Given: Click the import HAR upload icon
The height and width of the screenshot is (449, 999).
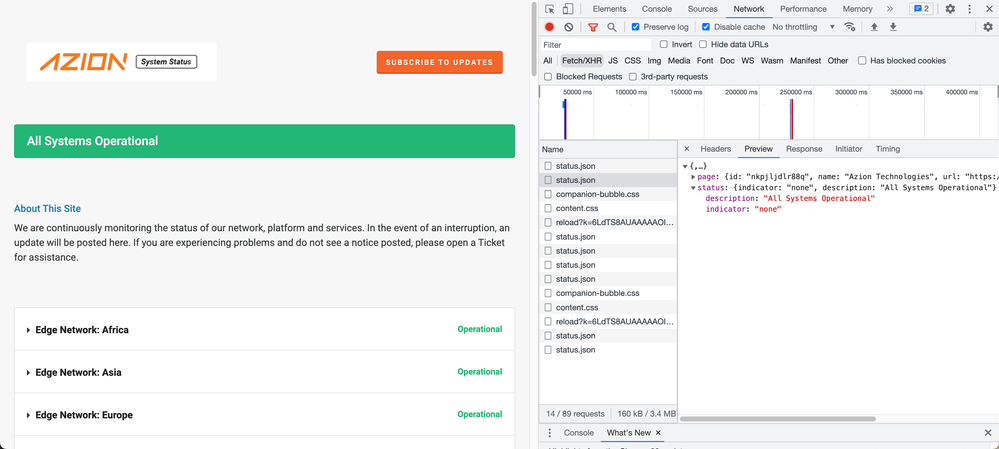Looking at the screenshot, I should [x=875, y=27].
